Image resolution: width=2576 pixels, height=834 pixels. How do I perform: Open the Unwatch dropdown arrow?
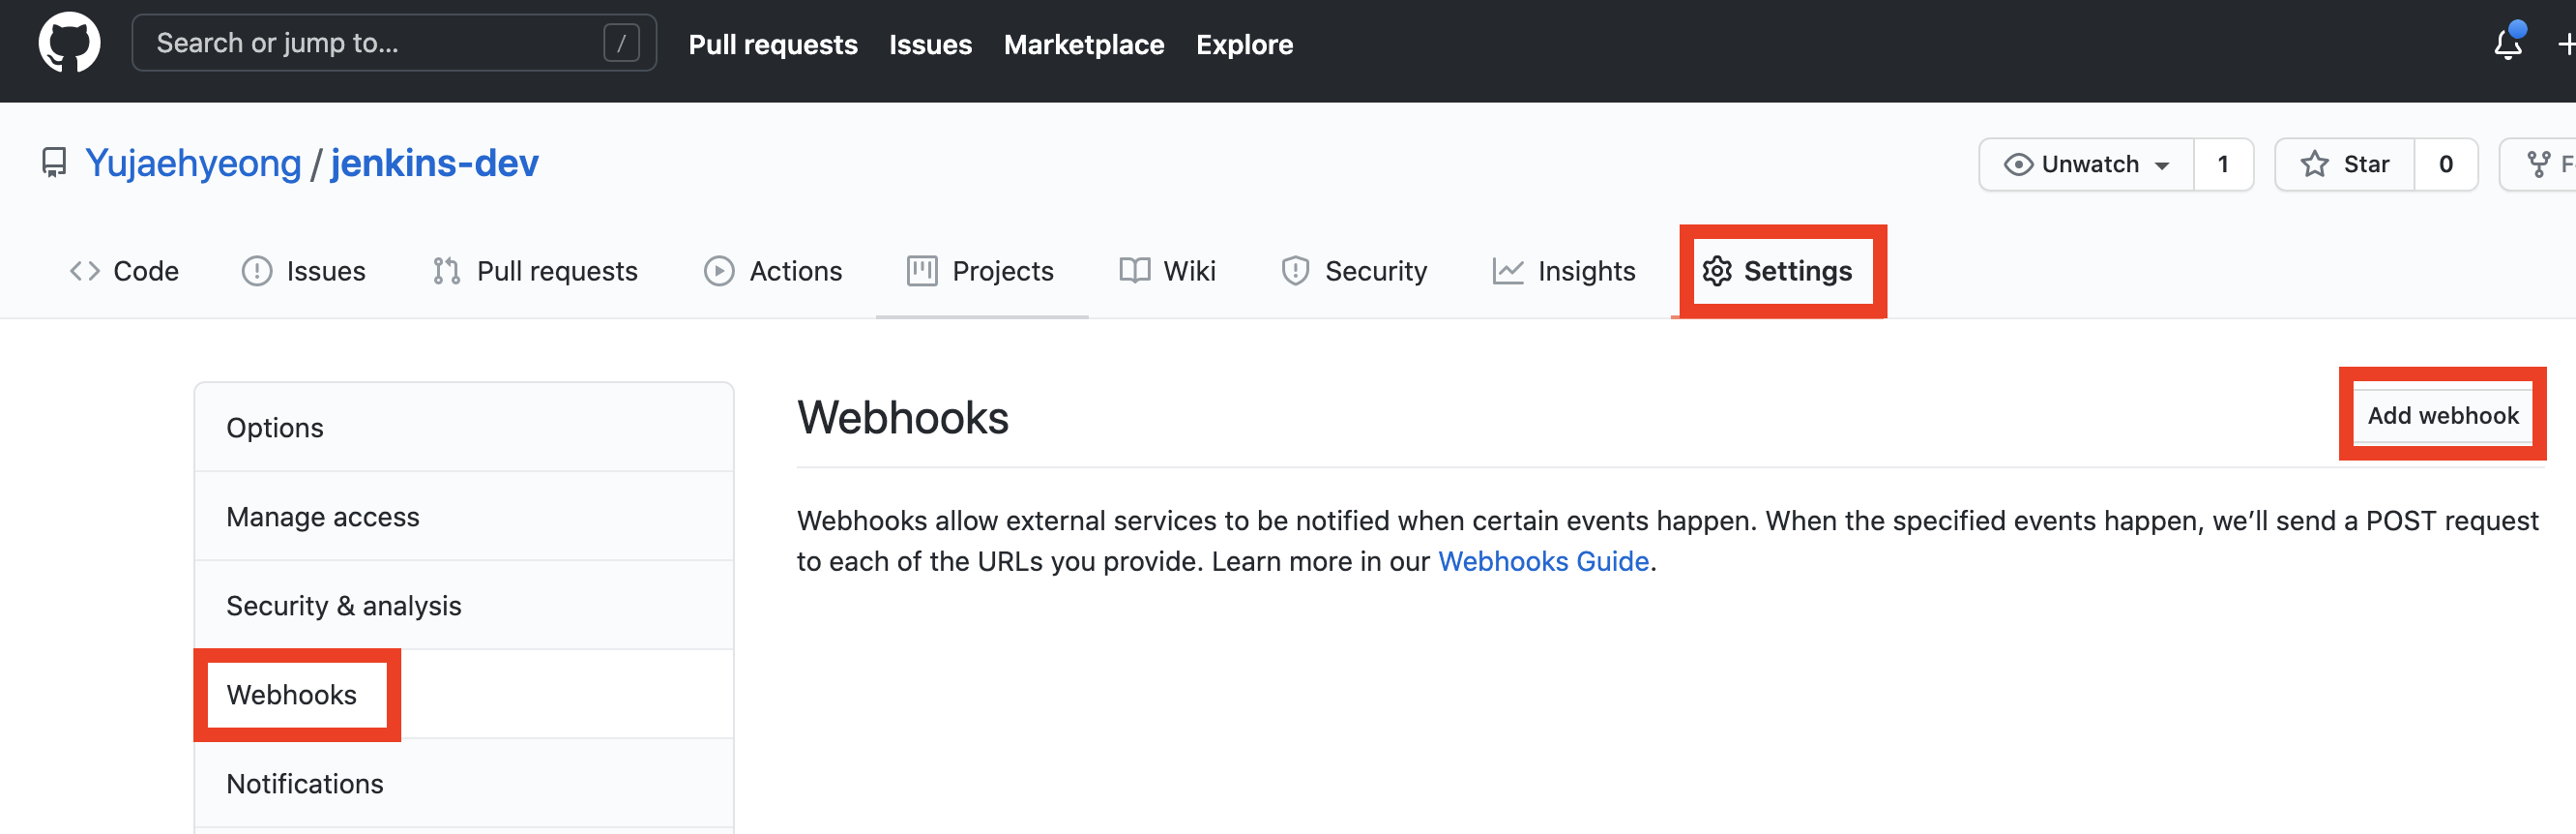[2161, 166]
